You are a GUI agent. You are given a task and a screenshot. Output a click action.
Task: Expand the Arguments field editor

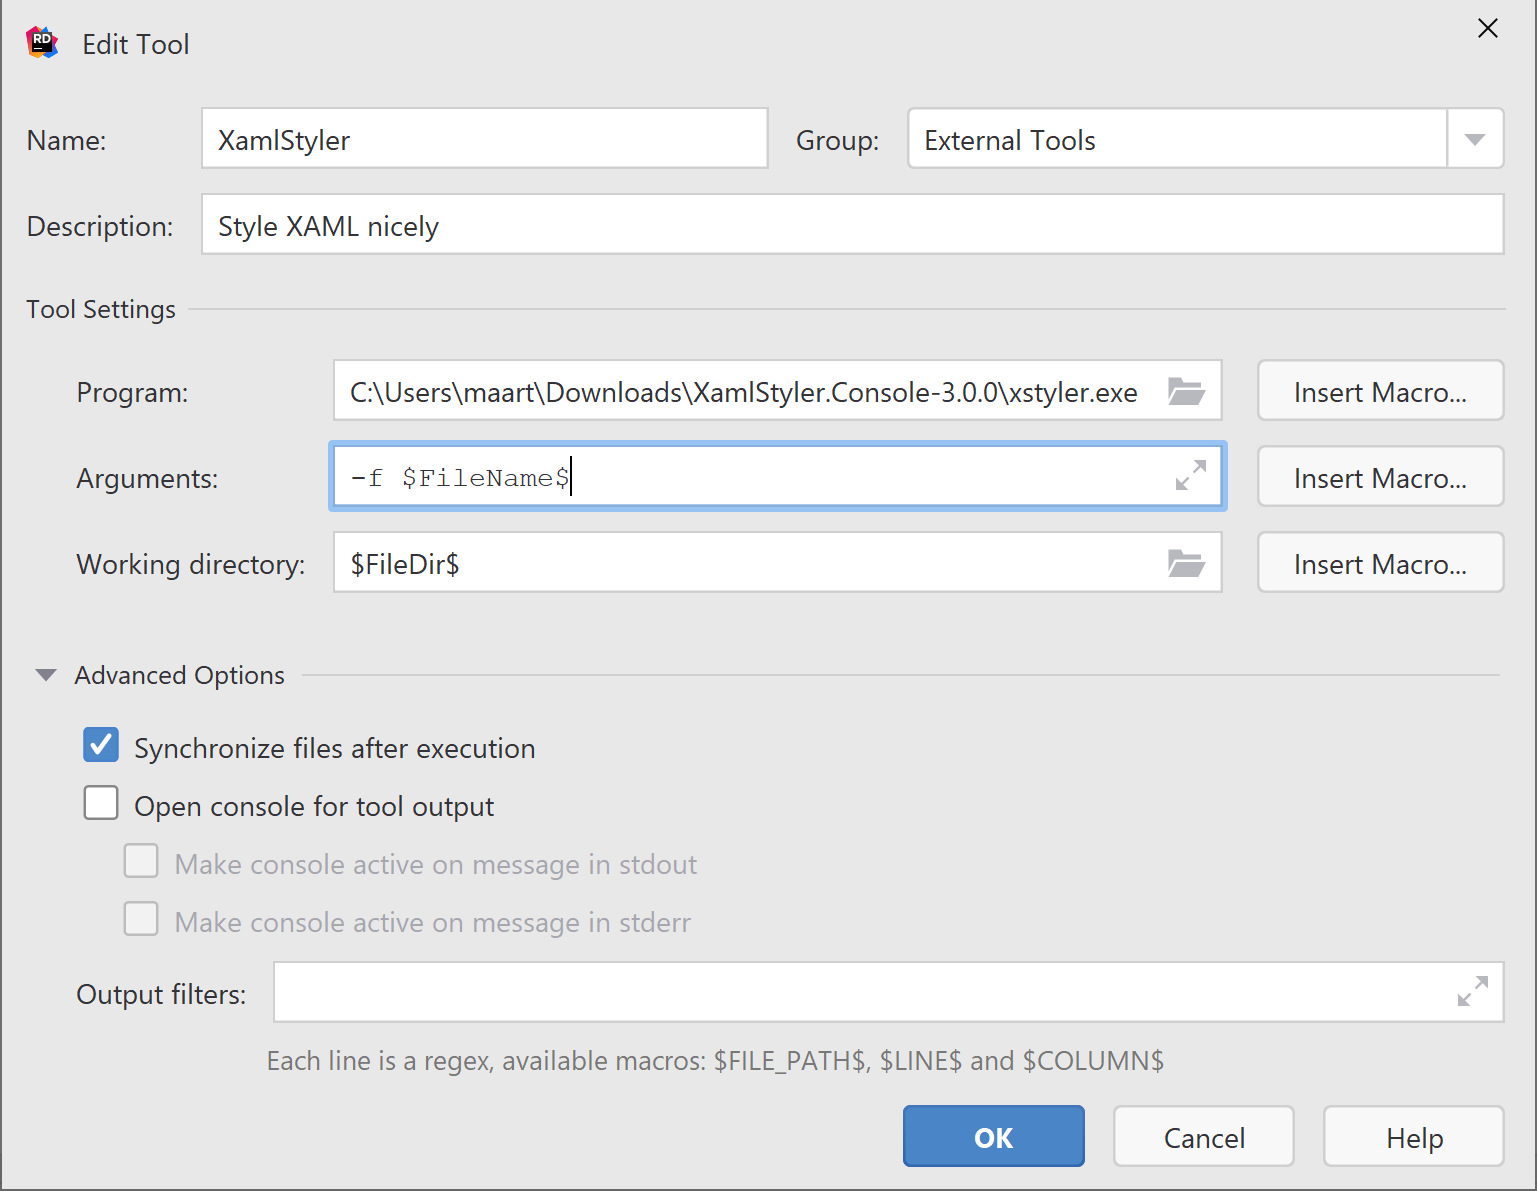tap(1190, 475)
